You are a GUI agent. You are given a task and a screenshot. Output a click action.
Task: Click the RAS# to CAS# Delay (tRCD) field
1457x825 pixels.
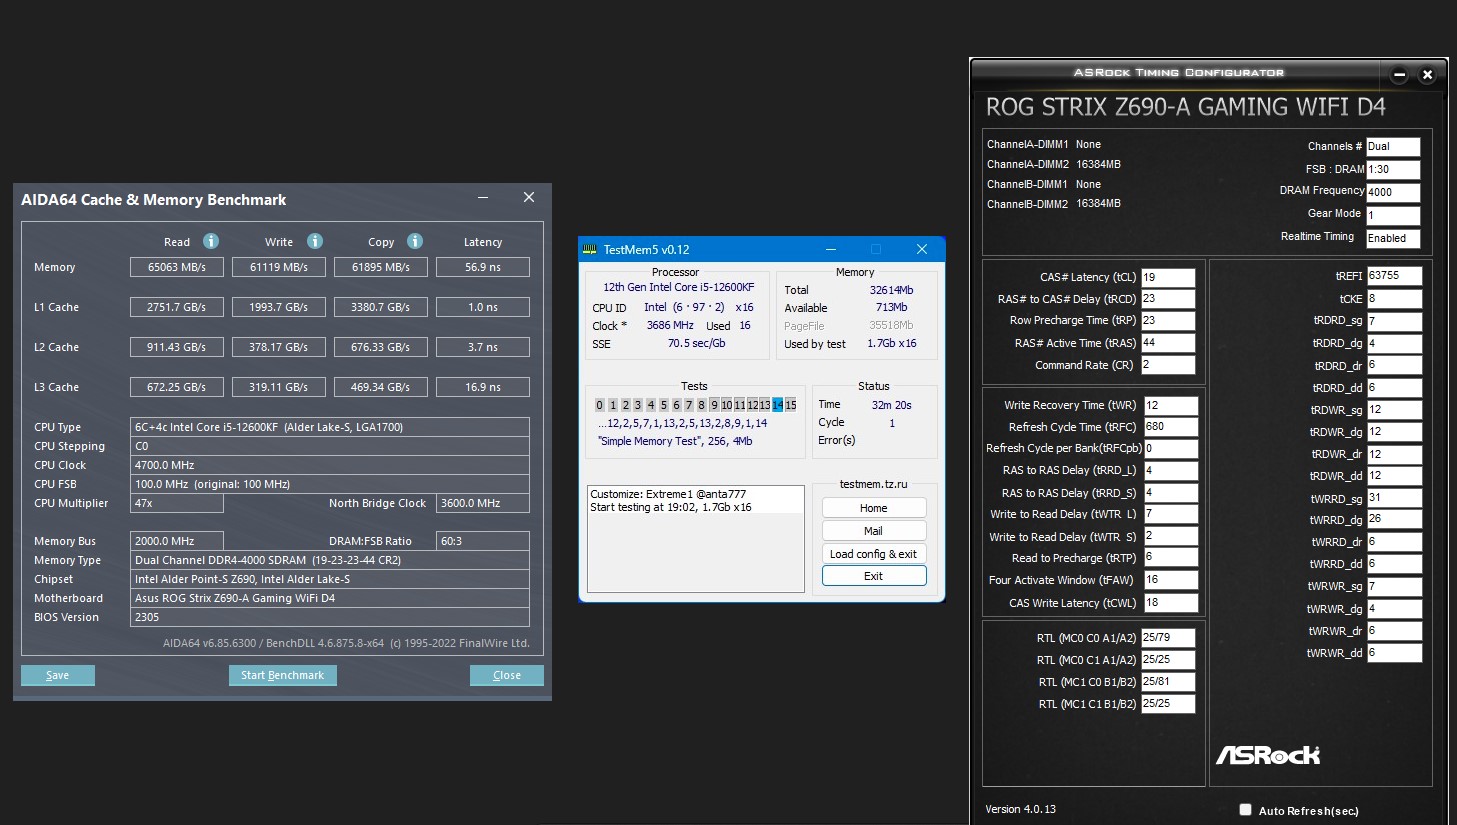point(1168,299)
